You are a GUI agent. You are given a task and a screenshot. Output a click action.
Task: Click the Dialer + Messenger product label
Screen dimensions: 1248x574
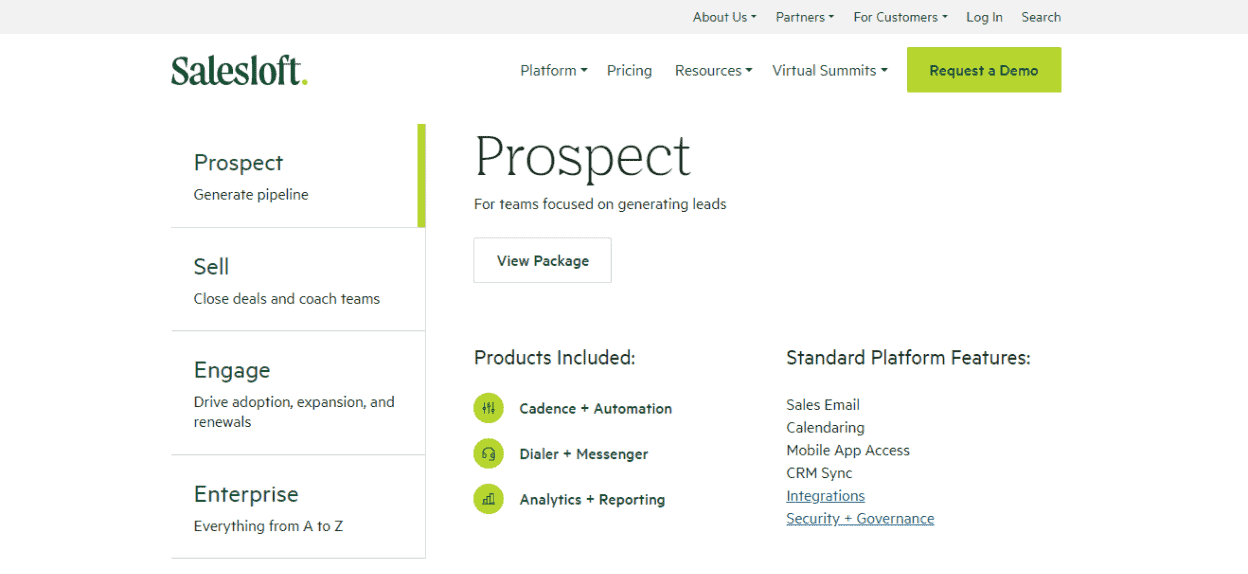[584, 454]
